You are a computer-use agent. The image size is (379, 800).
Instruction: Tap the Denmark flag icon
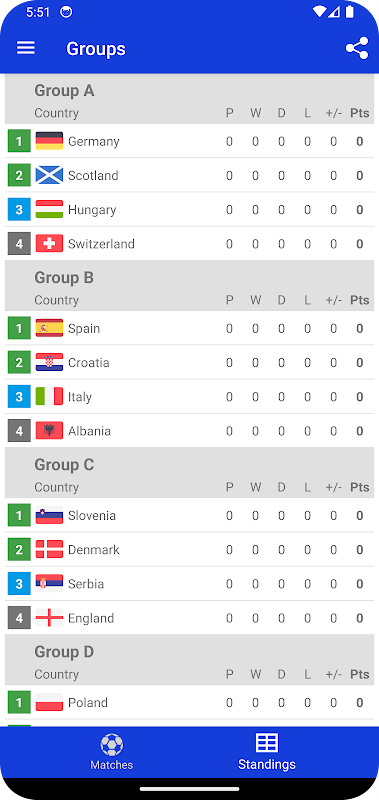point(49,549)
